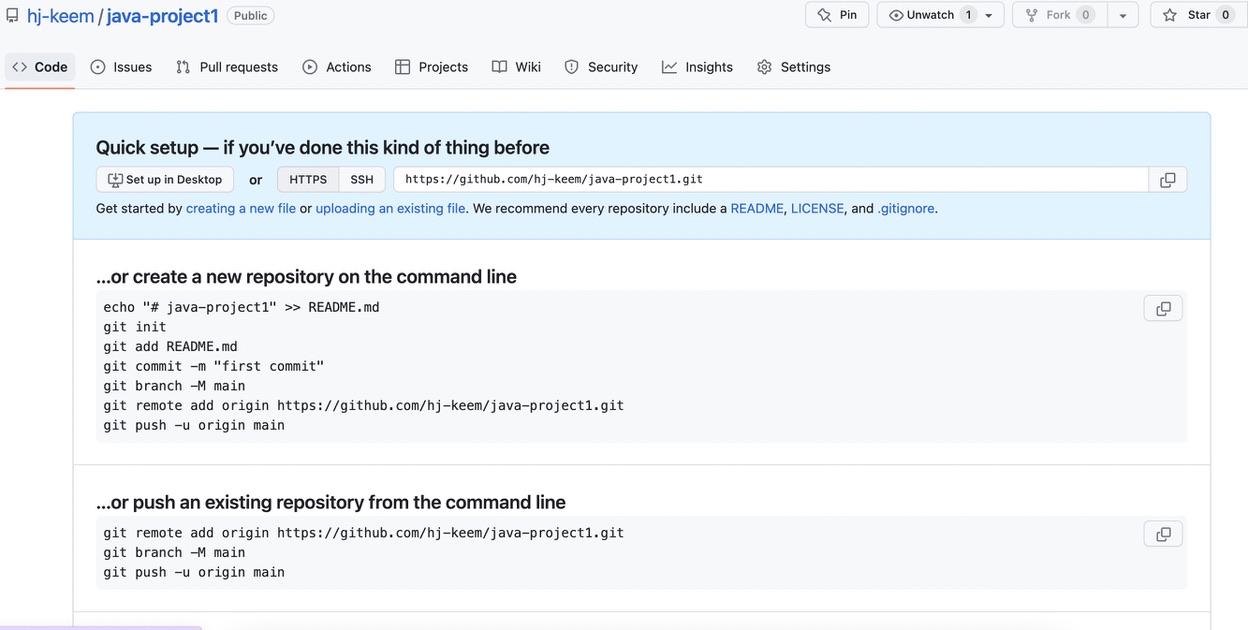Follow the 'creating a new file' link
The height and width of the screenshot is (630, 1248).
pos(241,209)
